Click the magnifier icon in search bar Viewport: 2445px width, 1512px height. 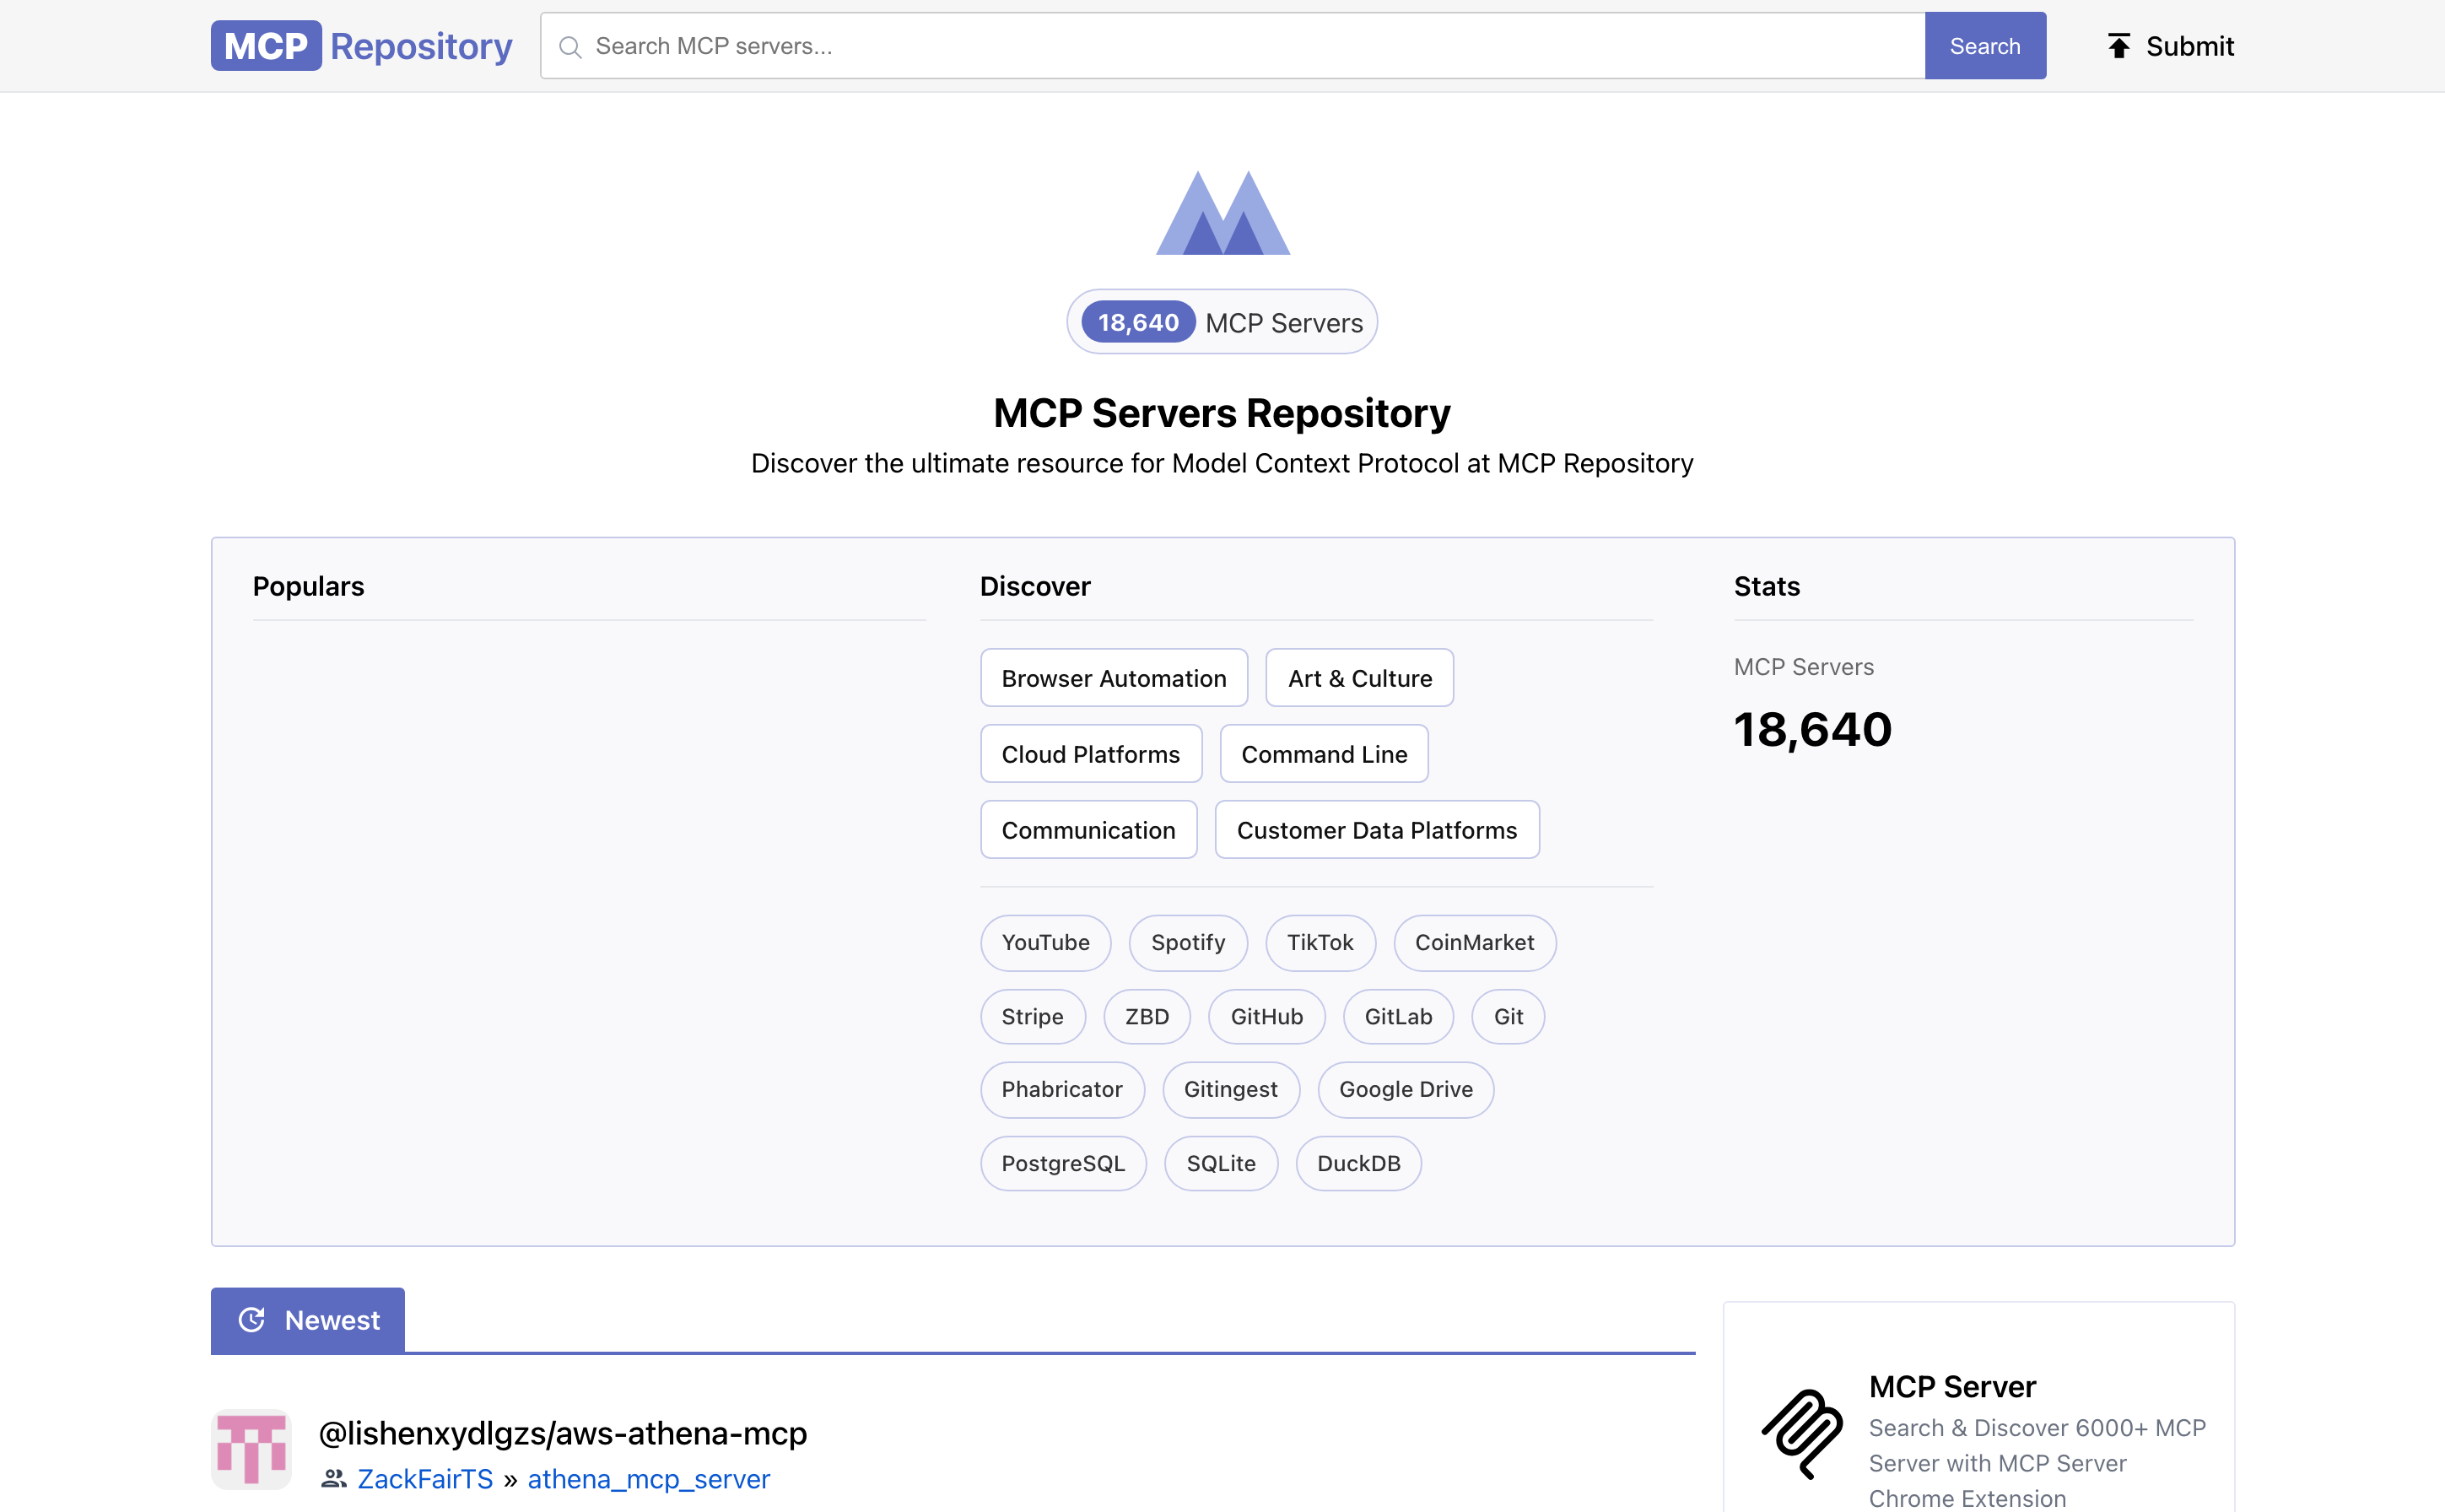click(x=570, y=47)
